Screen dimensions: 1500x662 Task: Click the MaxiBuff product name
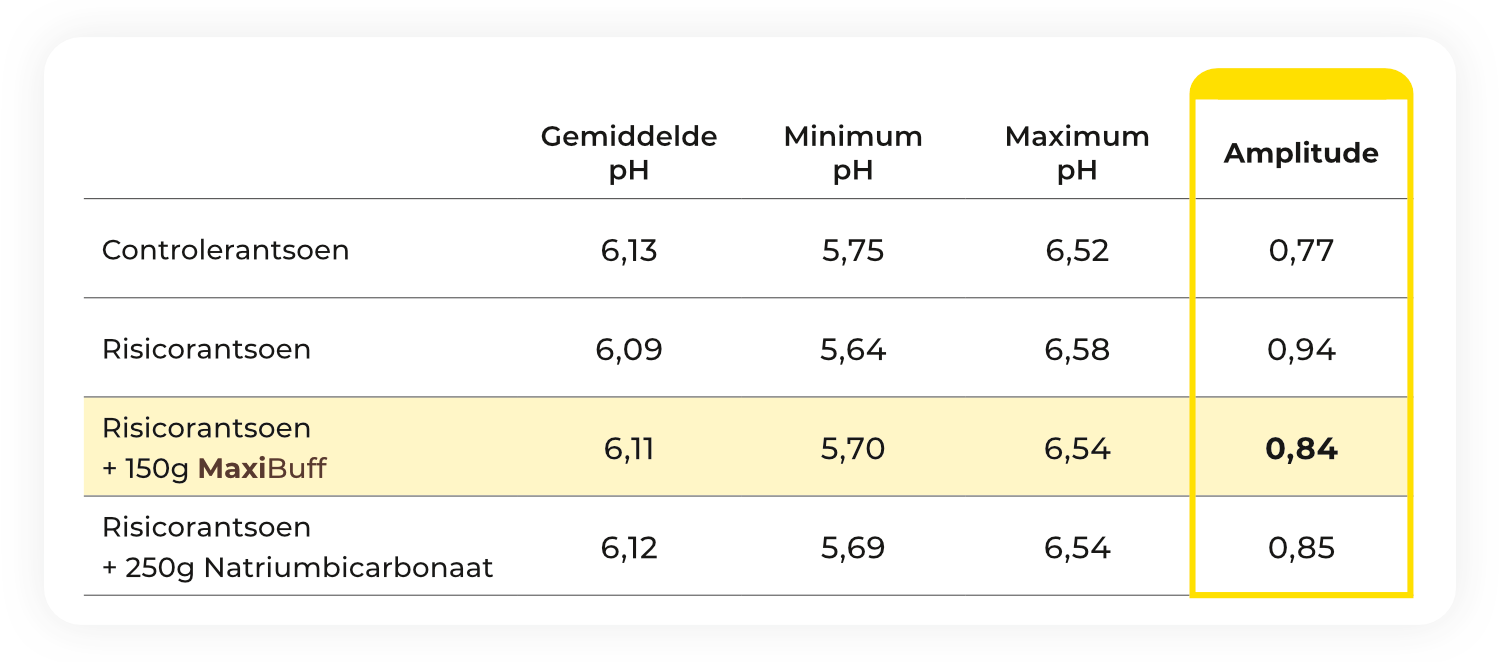point(262,468)
